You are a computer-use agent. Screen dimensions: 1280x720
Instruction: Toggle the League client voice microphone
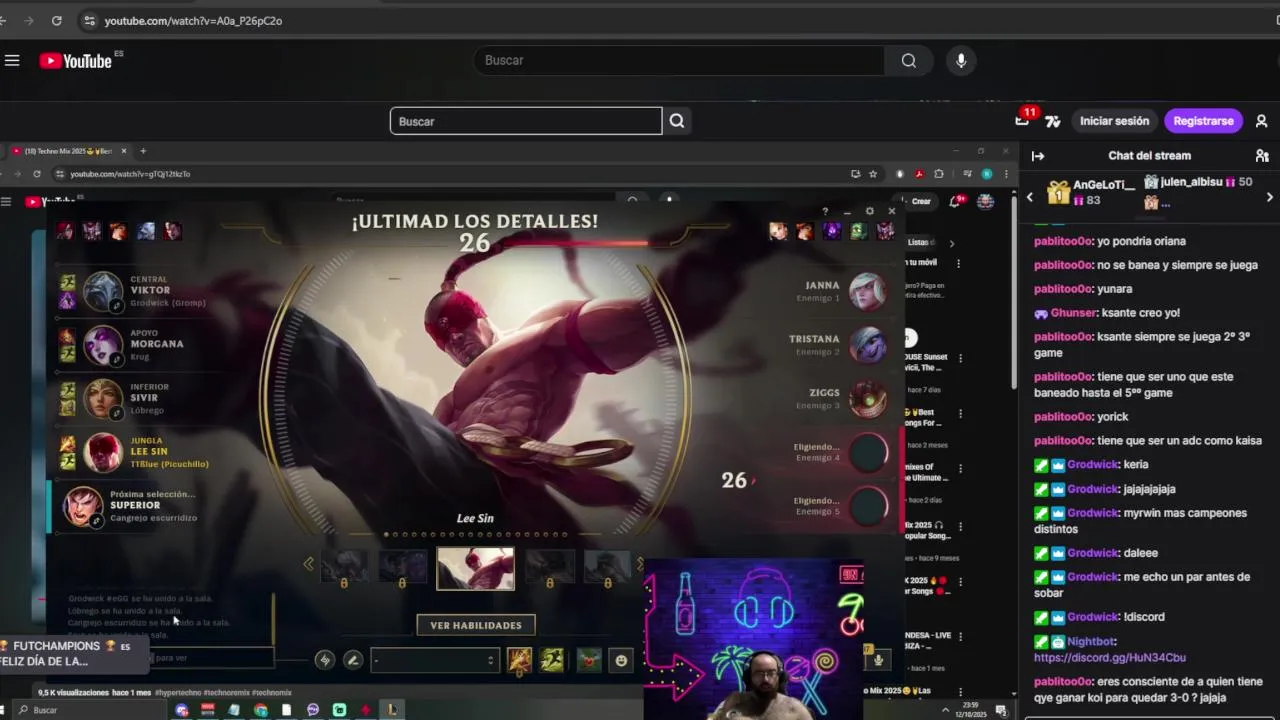[878, 658]
